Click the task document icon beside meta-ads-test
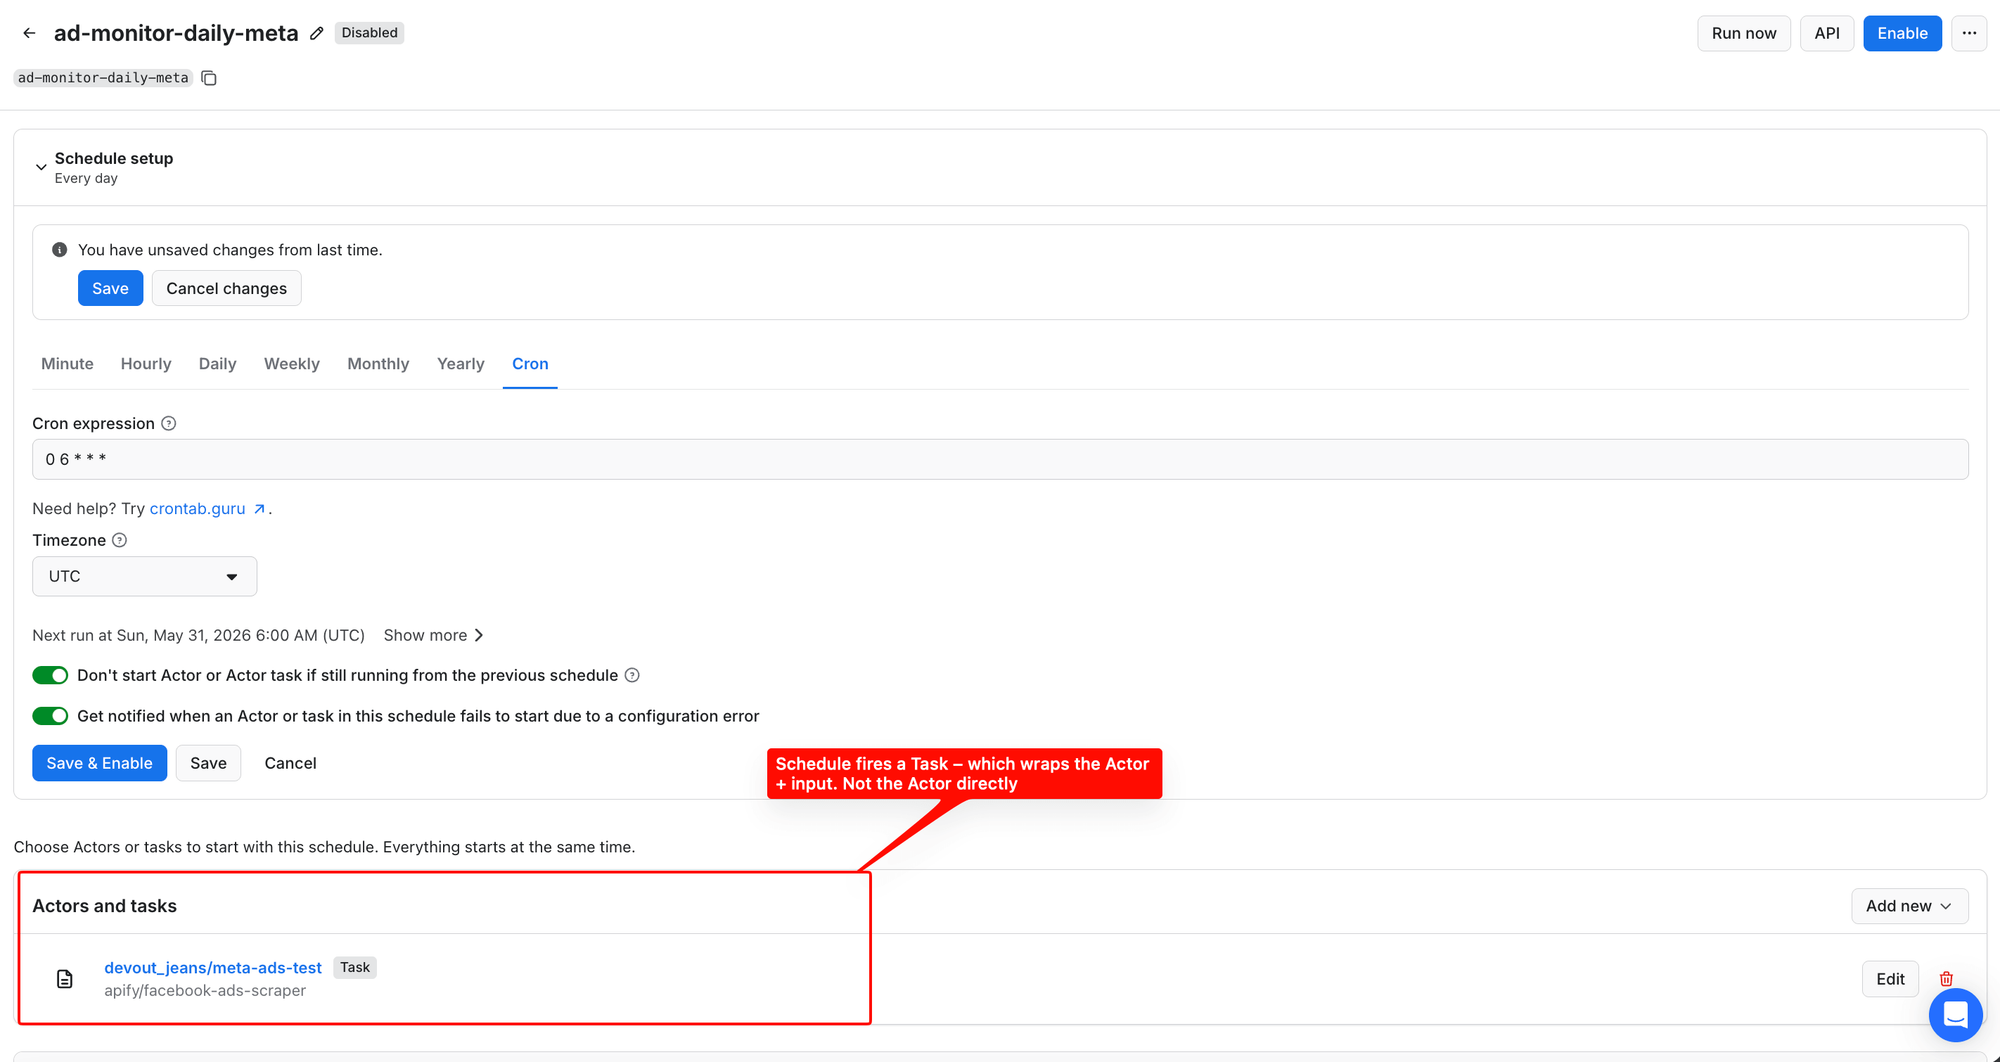2000x1062 pixels. [x=65, y=979]
